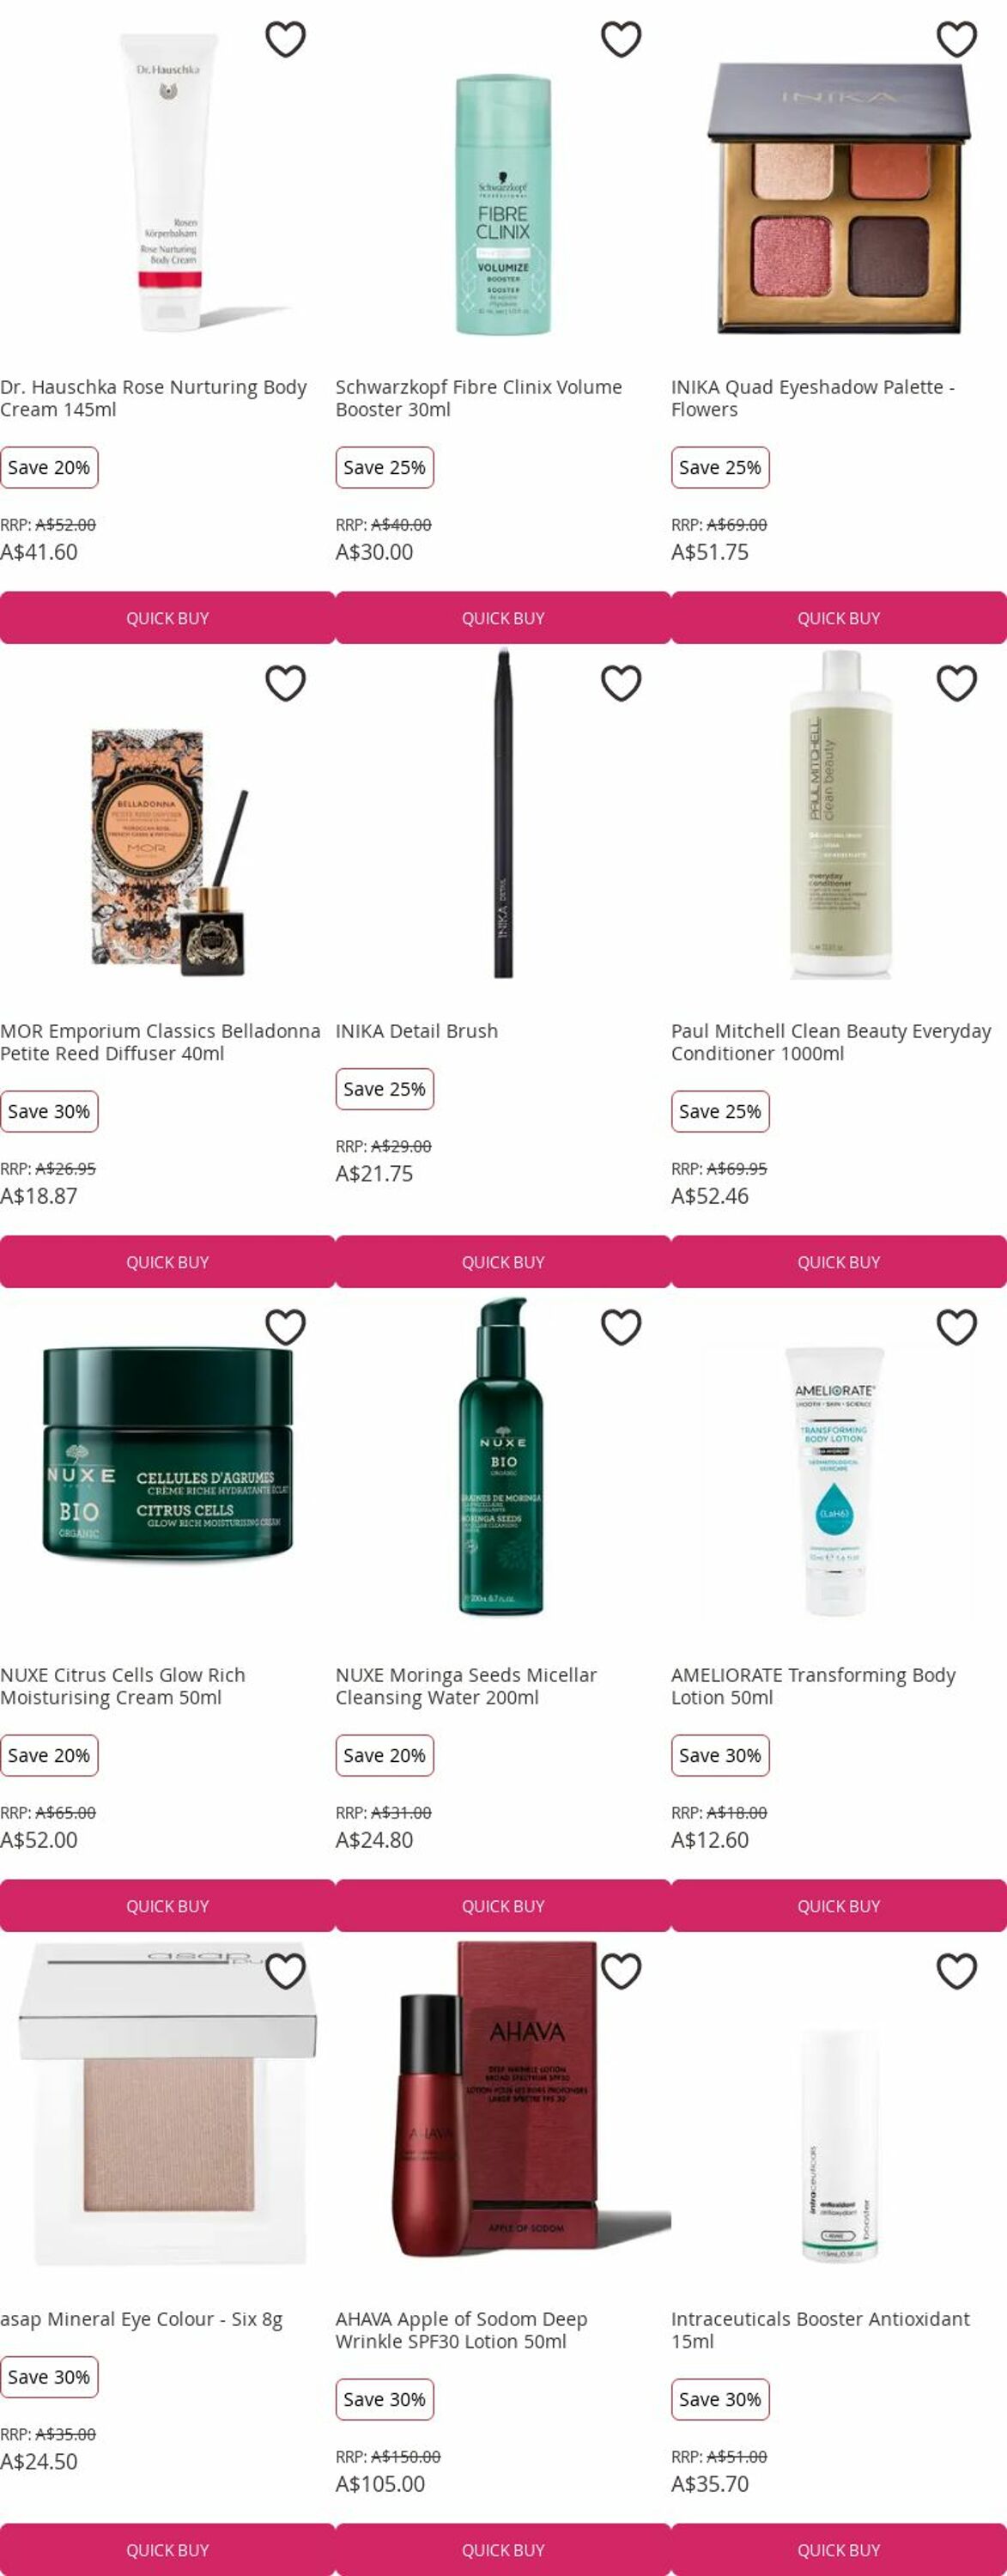Open NUXE Moringa Seeds Micellar Cleansing Water page
The height and width of the screenshot is (2576, 1007).
(x=466, y=1686)
